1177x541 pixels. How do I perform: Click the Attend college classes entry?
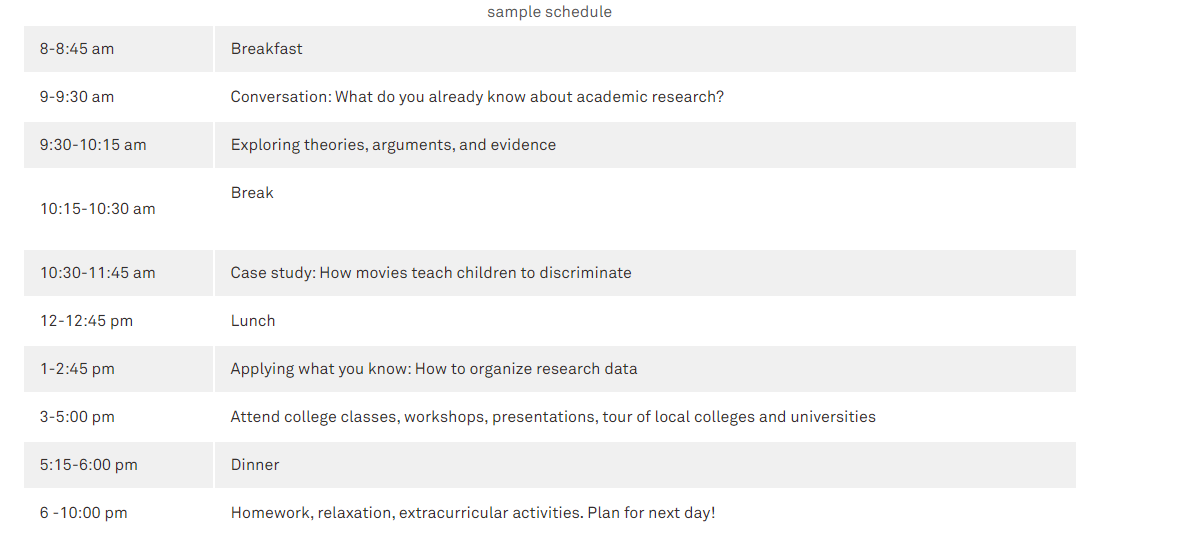pyautogui.click(x=553, y=417)
